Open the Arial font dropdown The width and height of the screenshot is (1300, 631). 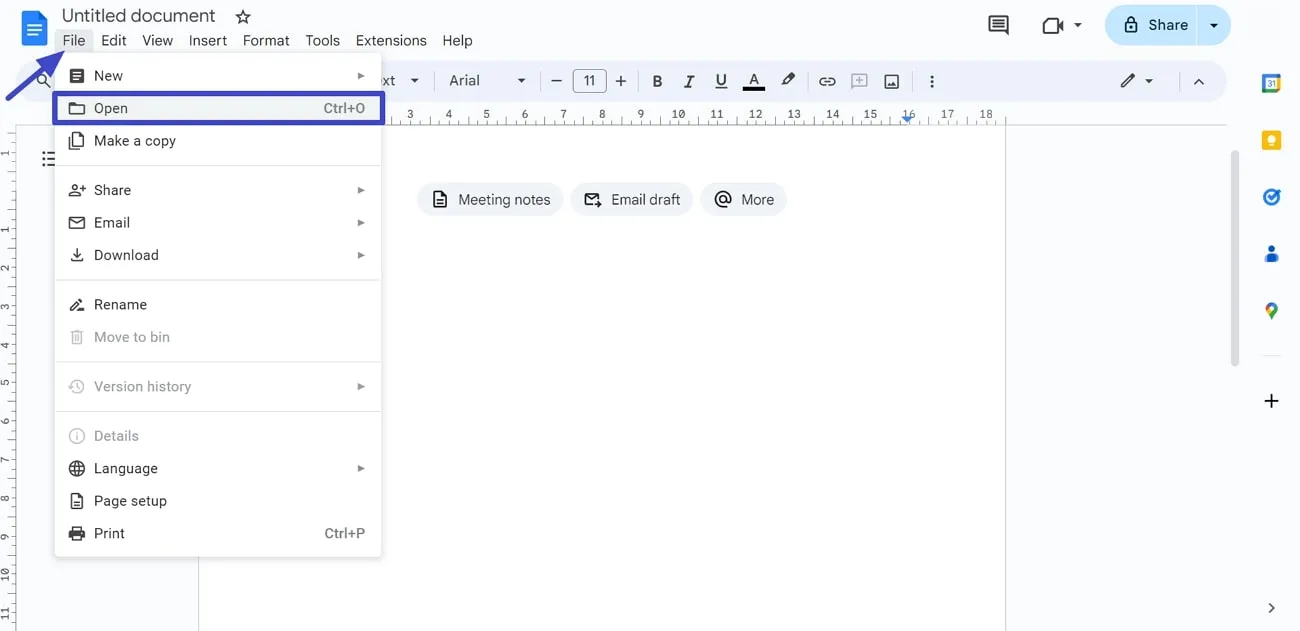[487, 81]
